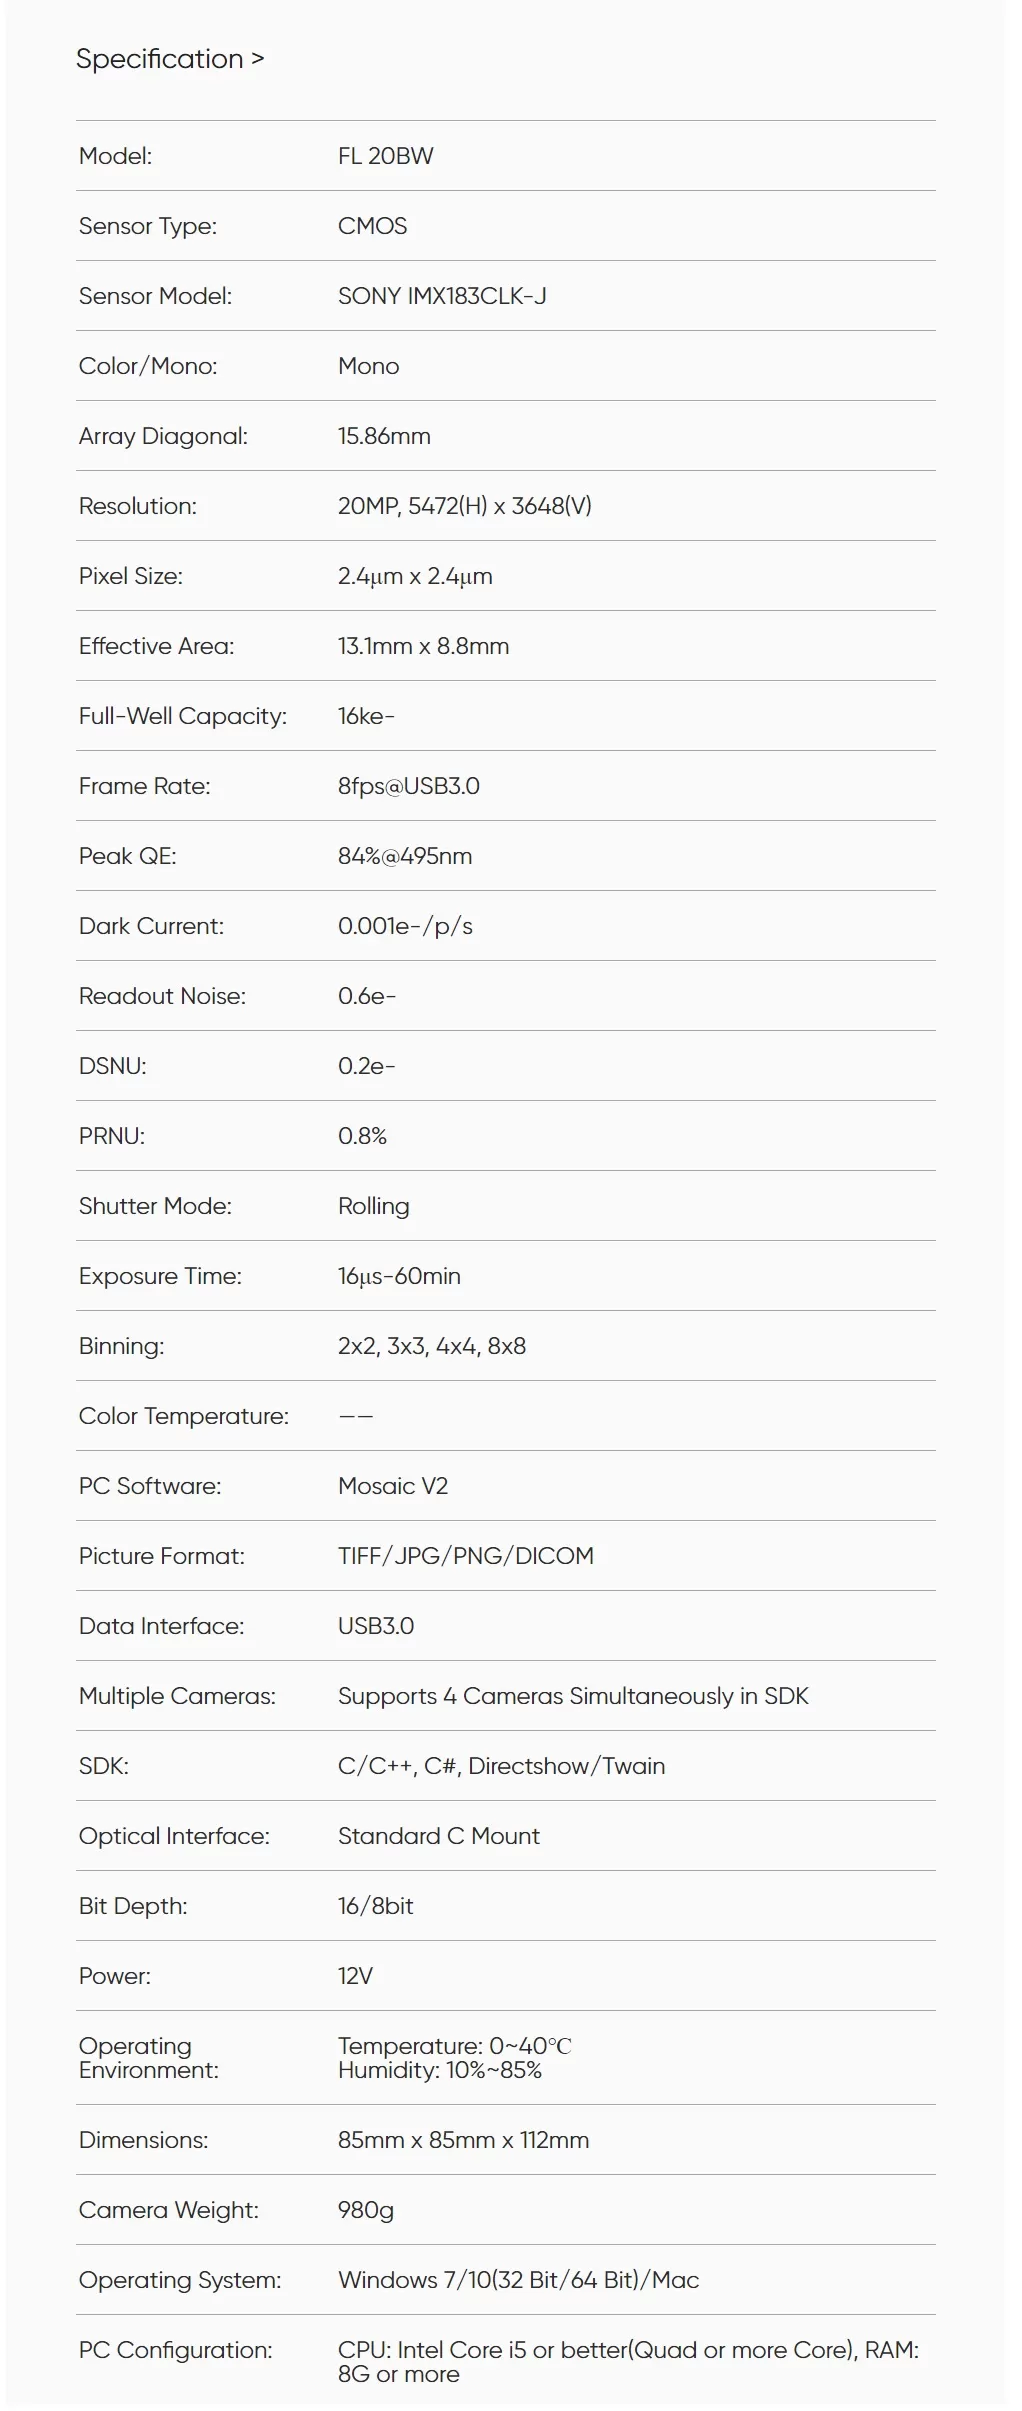Click the Sensor Type label
Viewport: 1022px width, 2411px height.
click(x=148, y=226)
